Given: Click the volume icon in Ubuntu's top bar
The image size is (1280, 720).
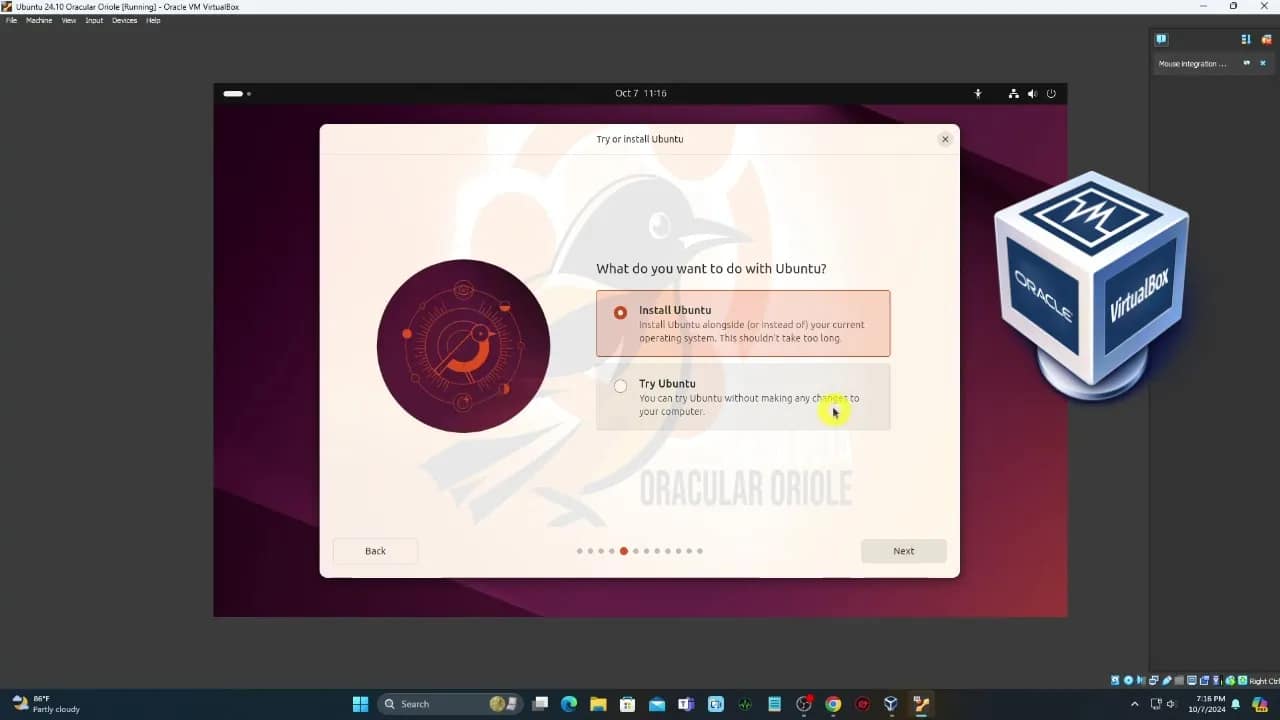Looking at the screenshot, I should pyautogui.click(x=1032, y=93).
